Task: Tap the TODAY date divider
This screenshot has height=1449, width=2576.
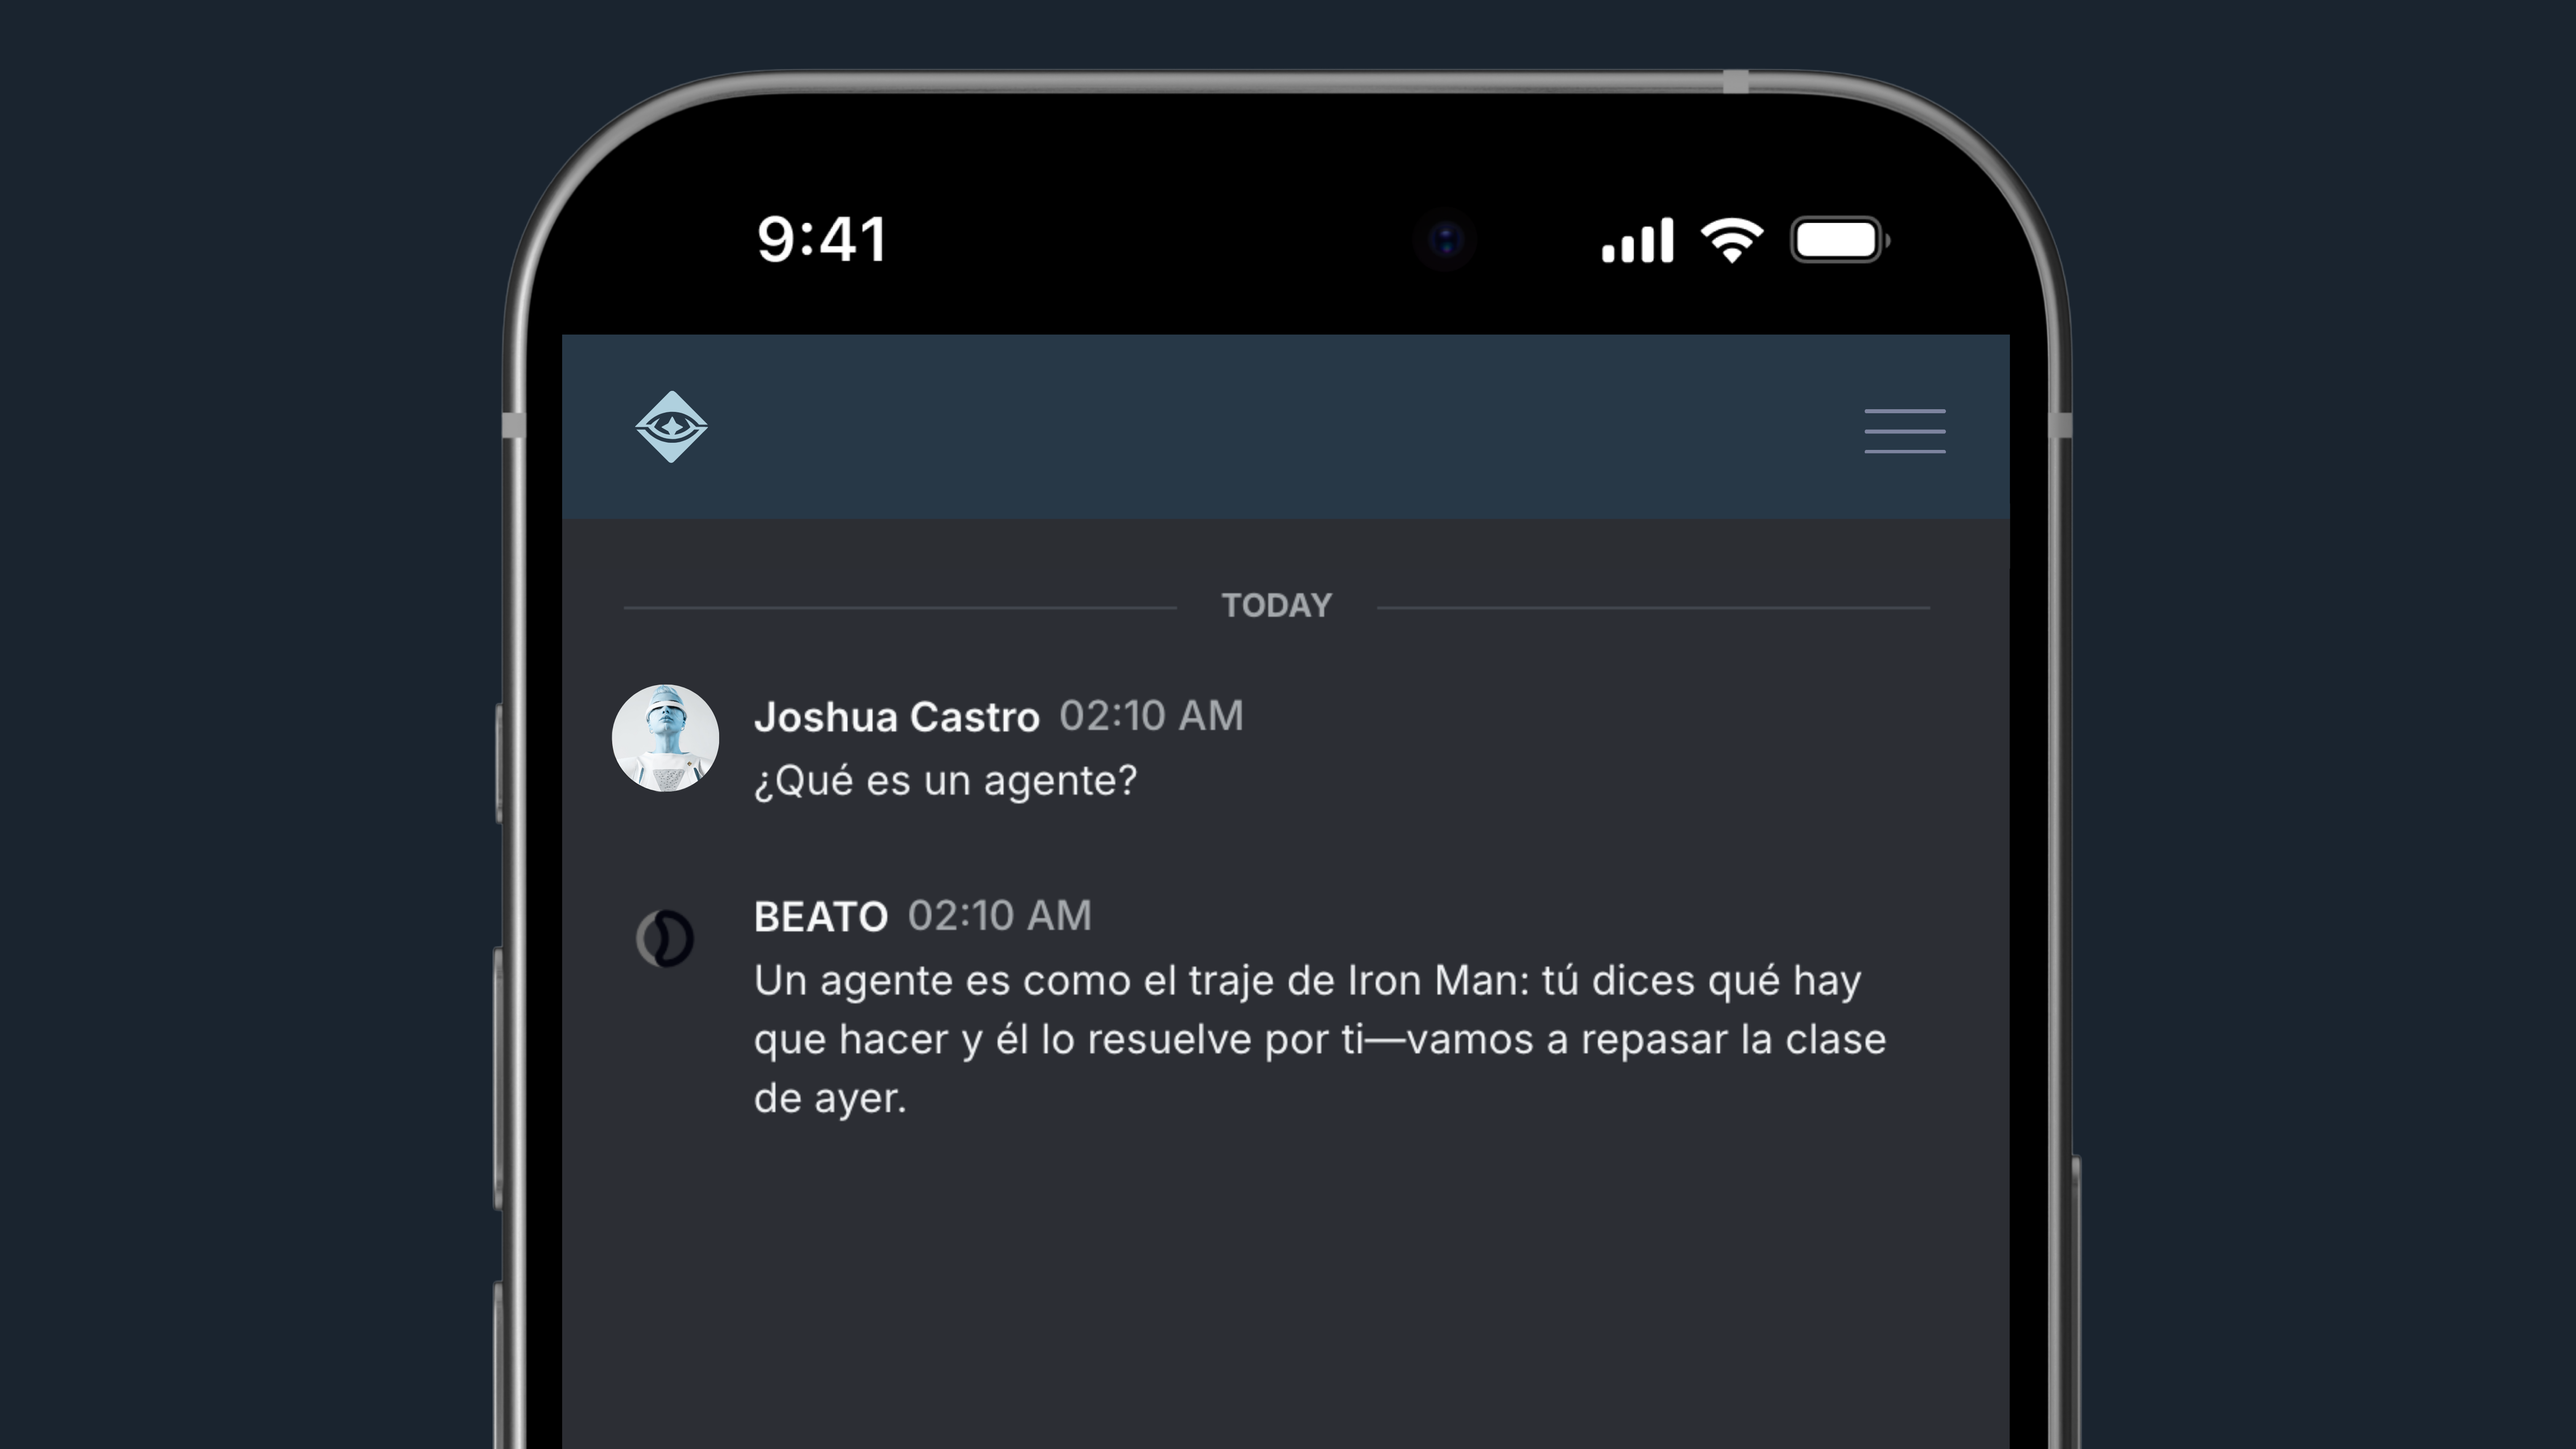Action: click(1276, 606)
